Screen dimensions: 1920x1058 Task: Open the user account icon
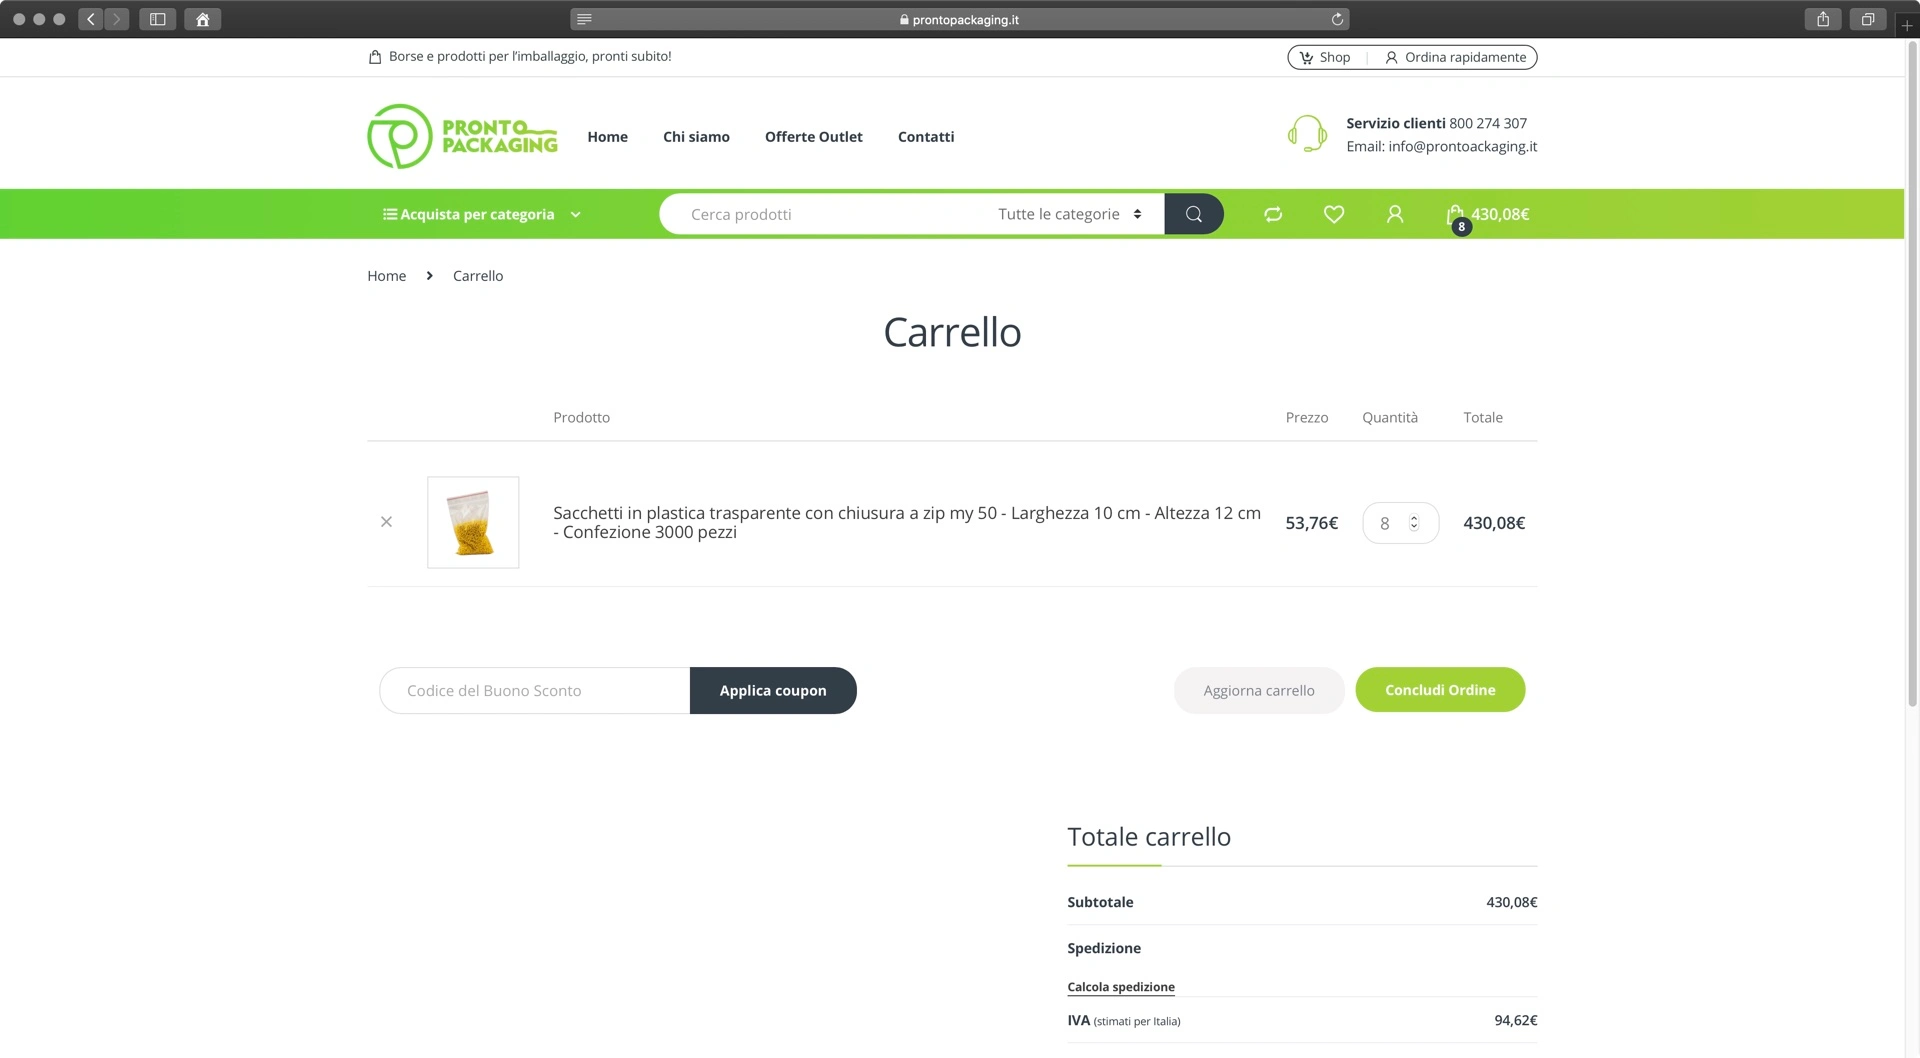point(1395,214)
